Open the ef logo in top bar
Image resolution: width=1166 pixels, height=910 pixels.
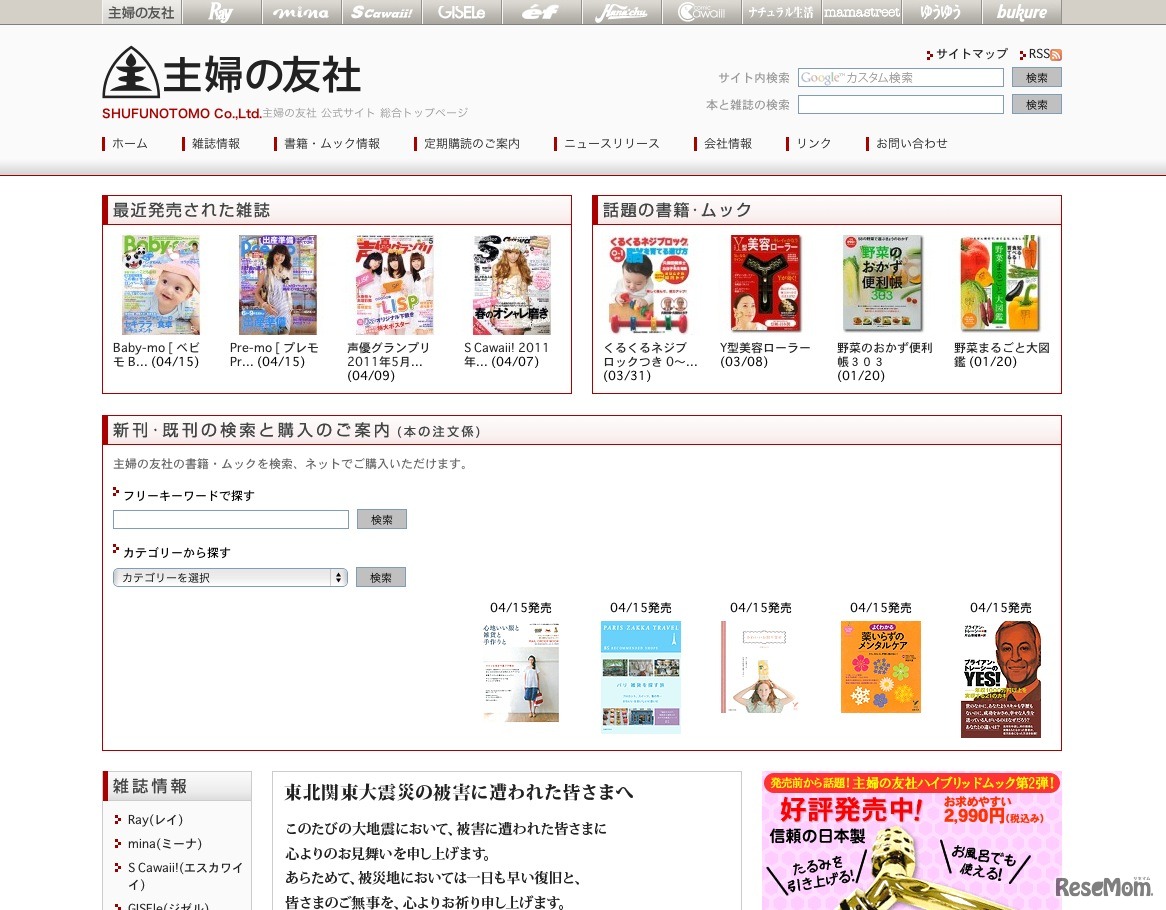tap(541, 12)
